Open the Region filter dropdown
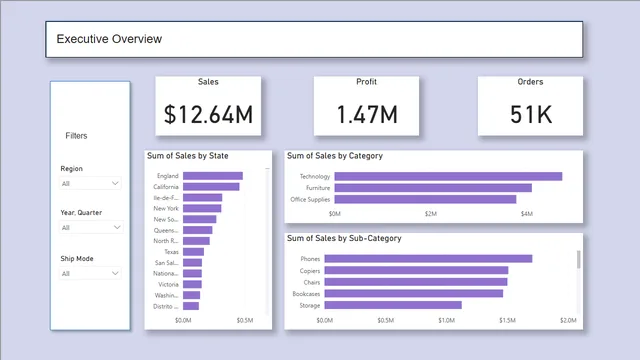This screenshot has width=640, height=360. [x=90, y=183]
